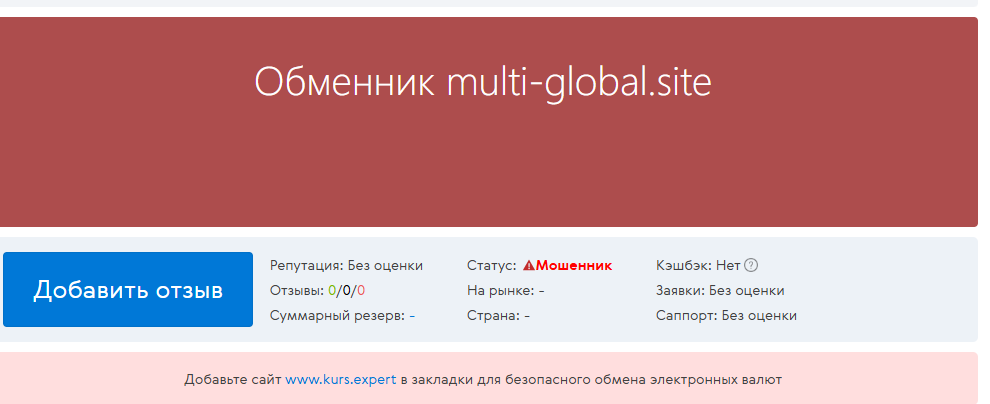
Task: Click the Обменник multi-global.site heading
Action: click(483, 82)
